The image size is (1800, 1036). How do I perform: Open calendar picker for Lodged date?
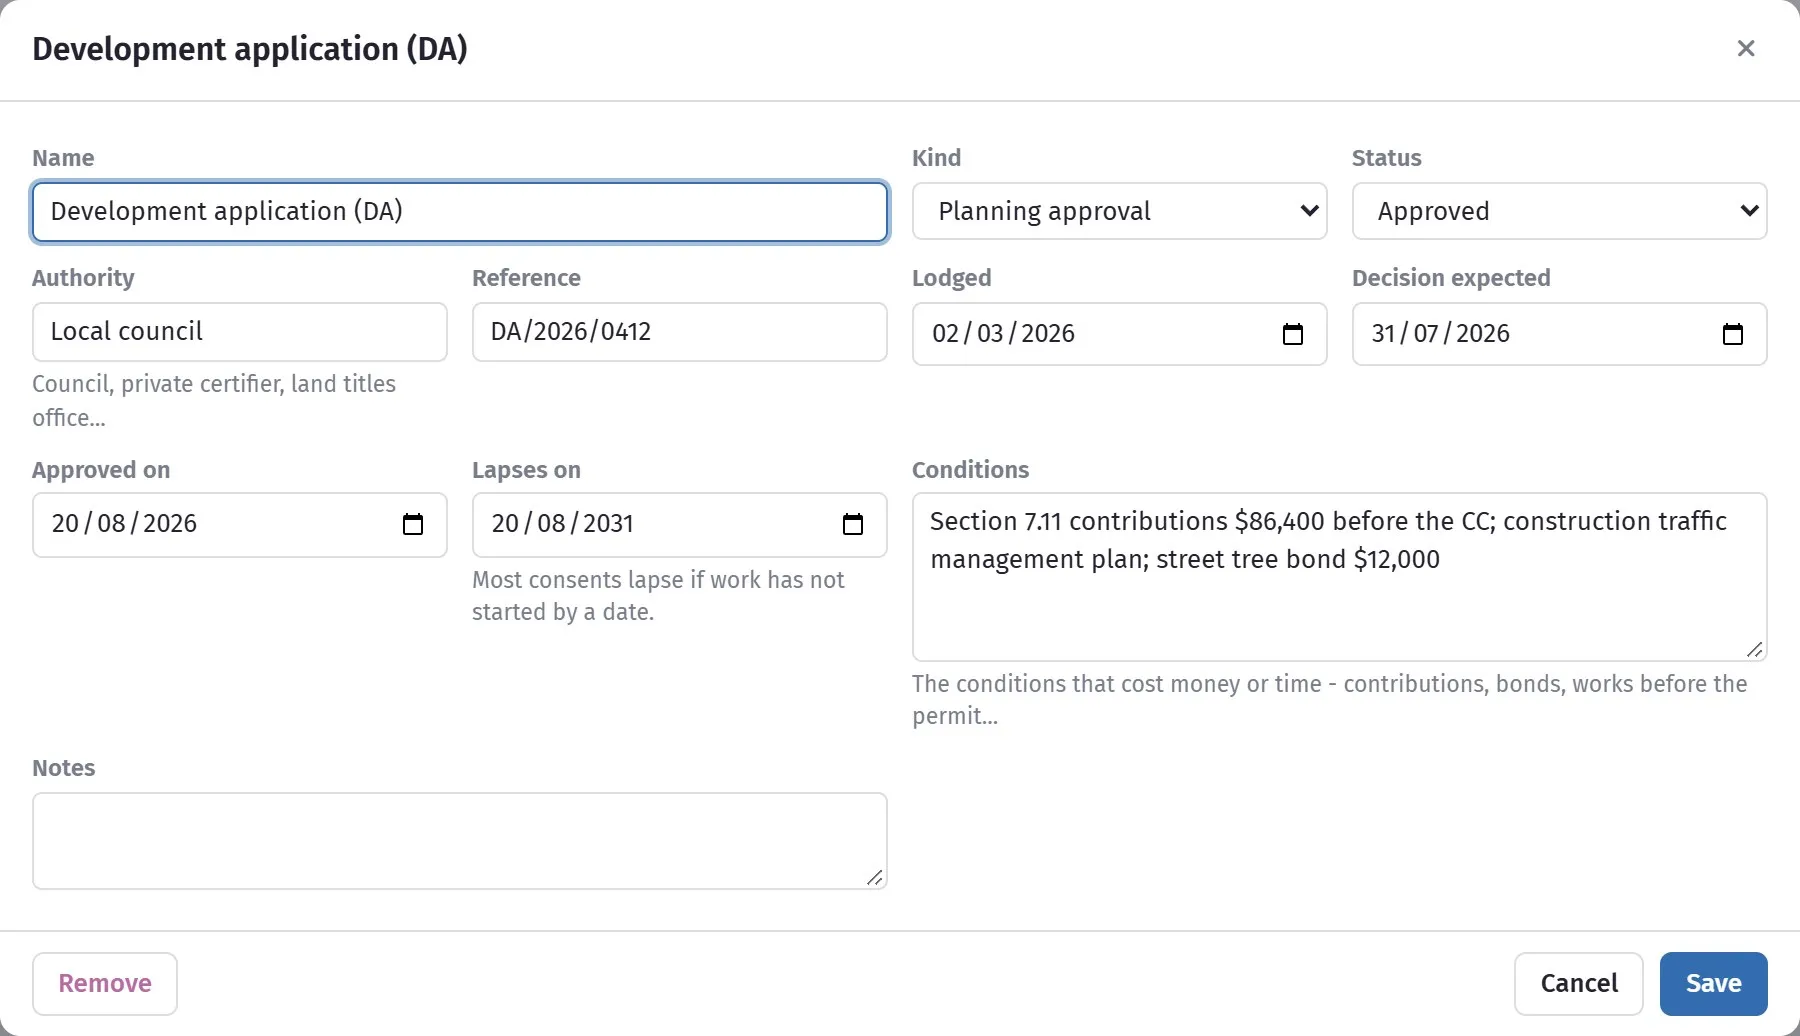pos(1292,334)
